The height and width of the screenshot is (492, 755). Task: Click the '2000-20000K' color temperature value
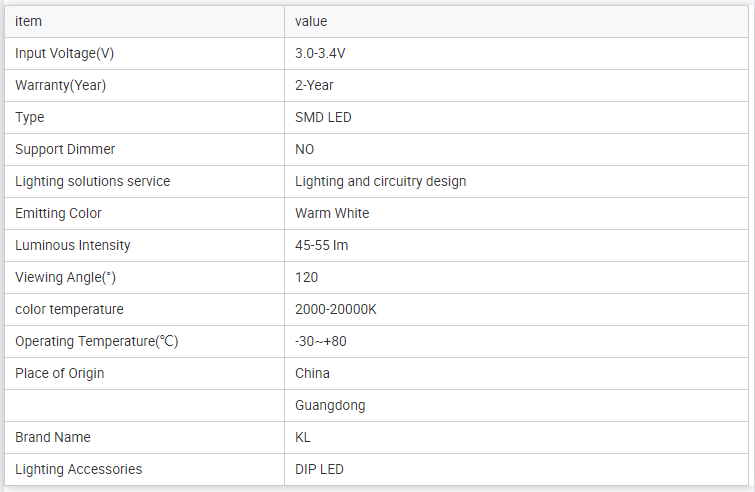click(335, 309)
